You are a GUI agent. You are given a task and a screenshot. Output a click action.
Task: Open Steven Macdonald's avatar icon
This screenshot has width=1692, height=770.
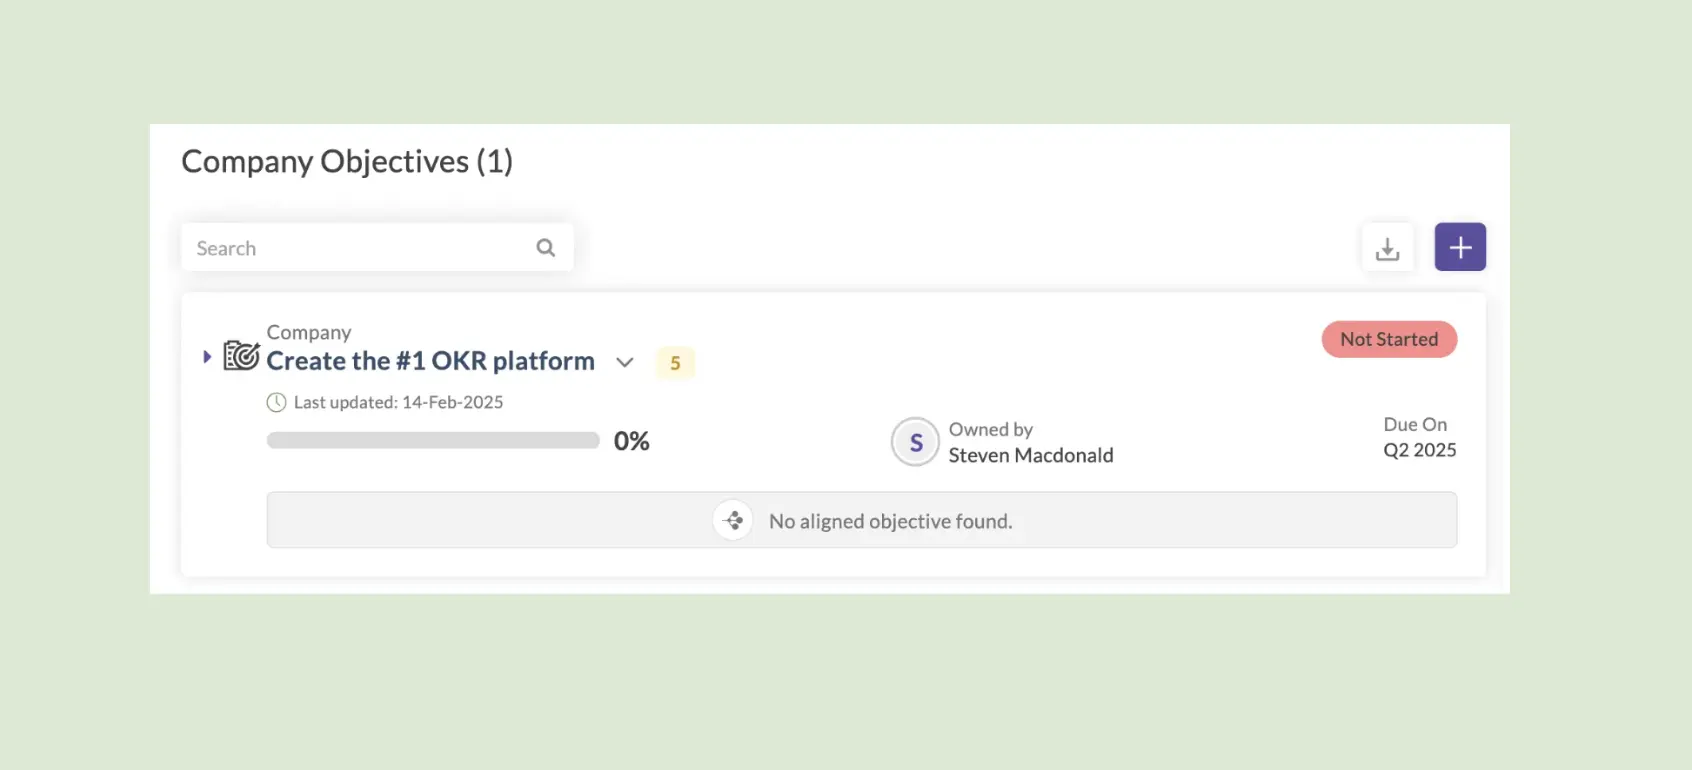(x=914, y=441)
